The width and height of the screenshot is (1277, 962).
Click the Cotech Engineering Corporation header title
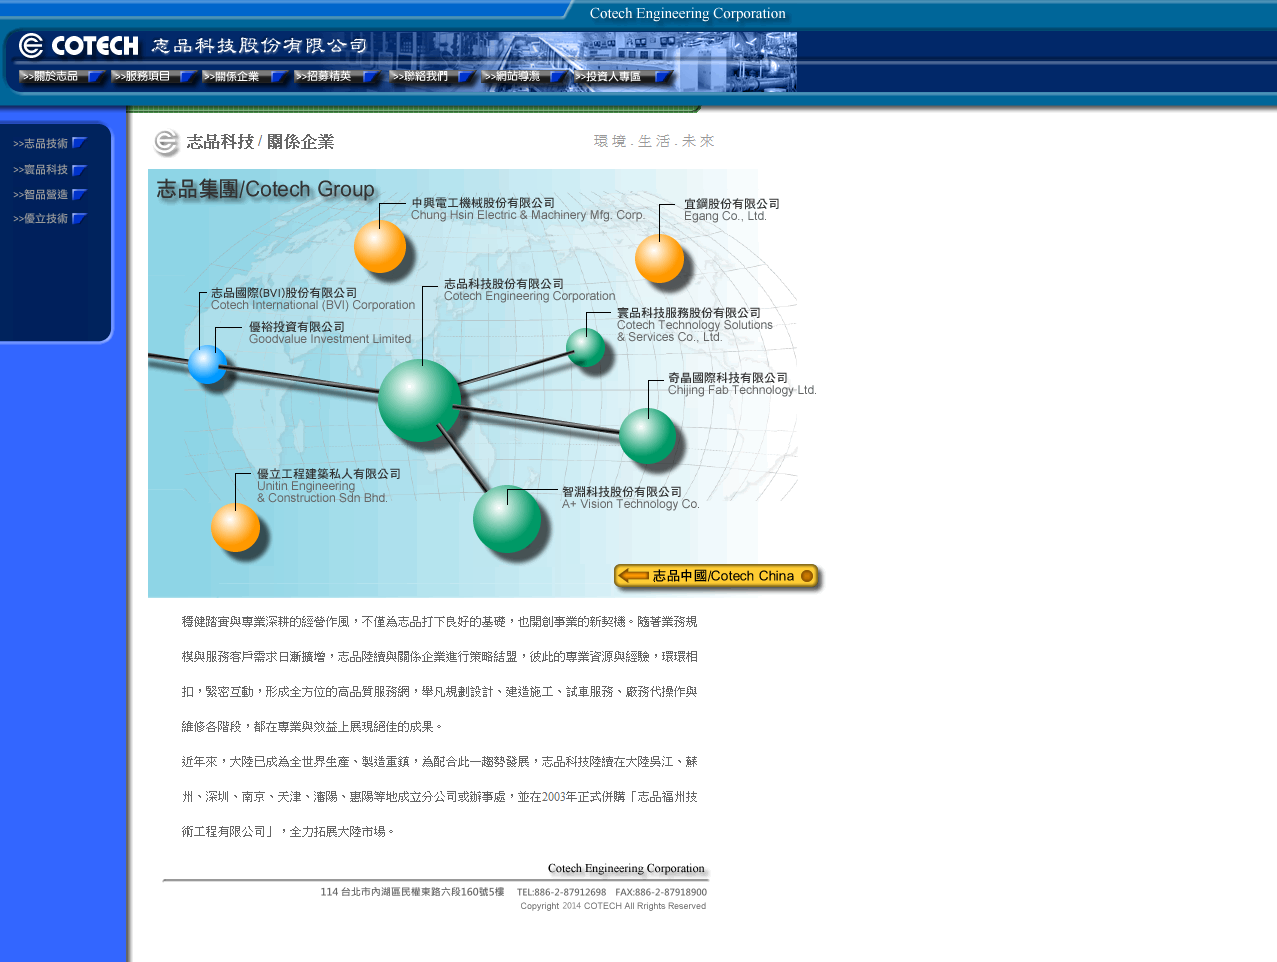coord(688,13)
